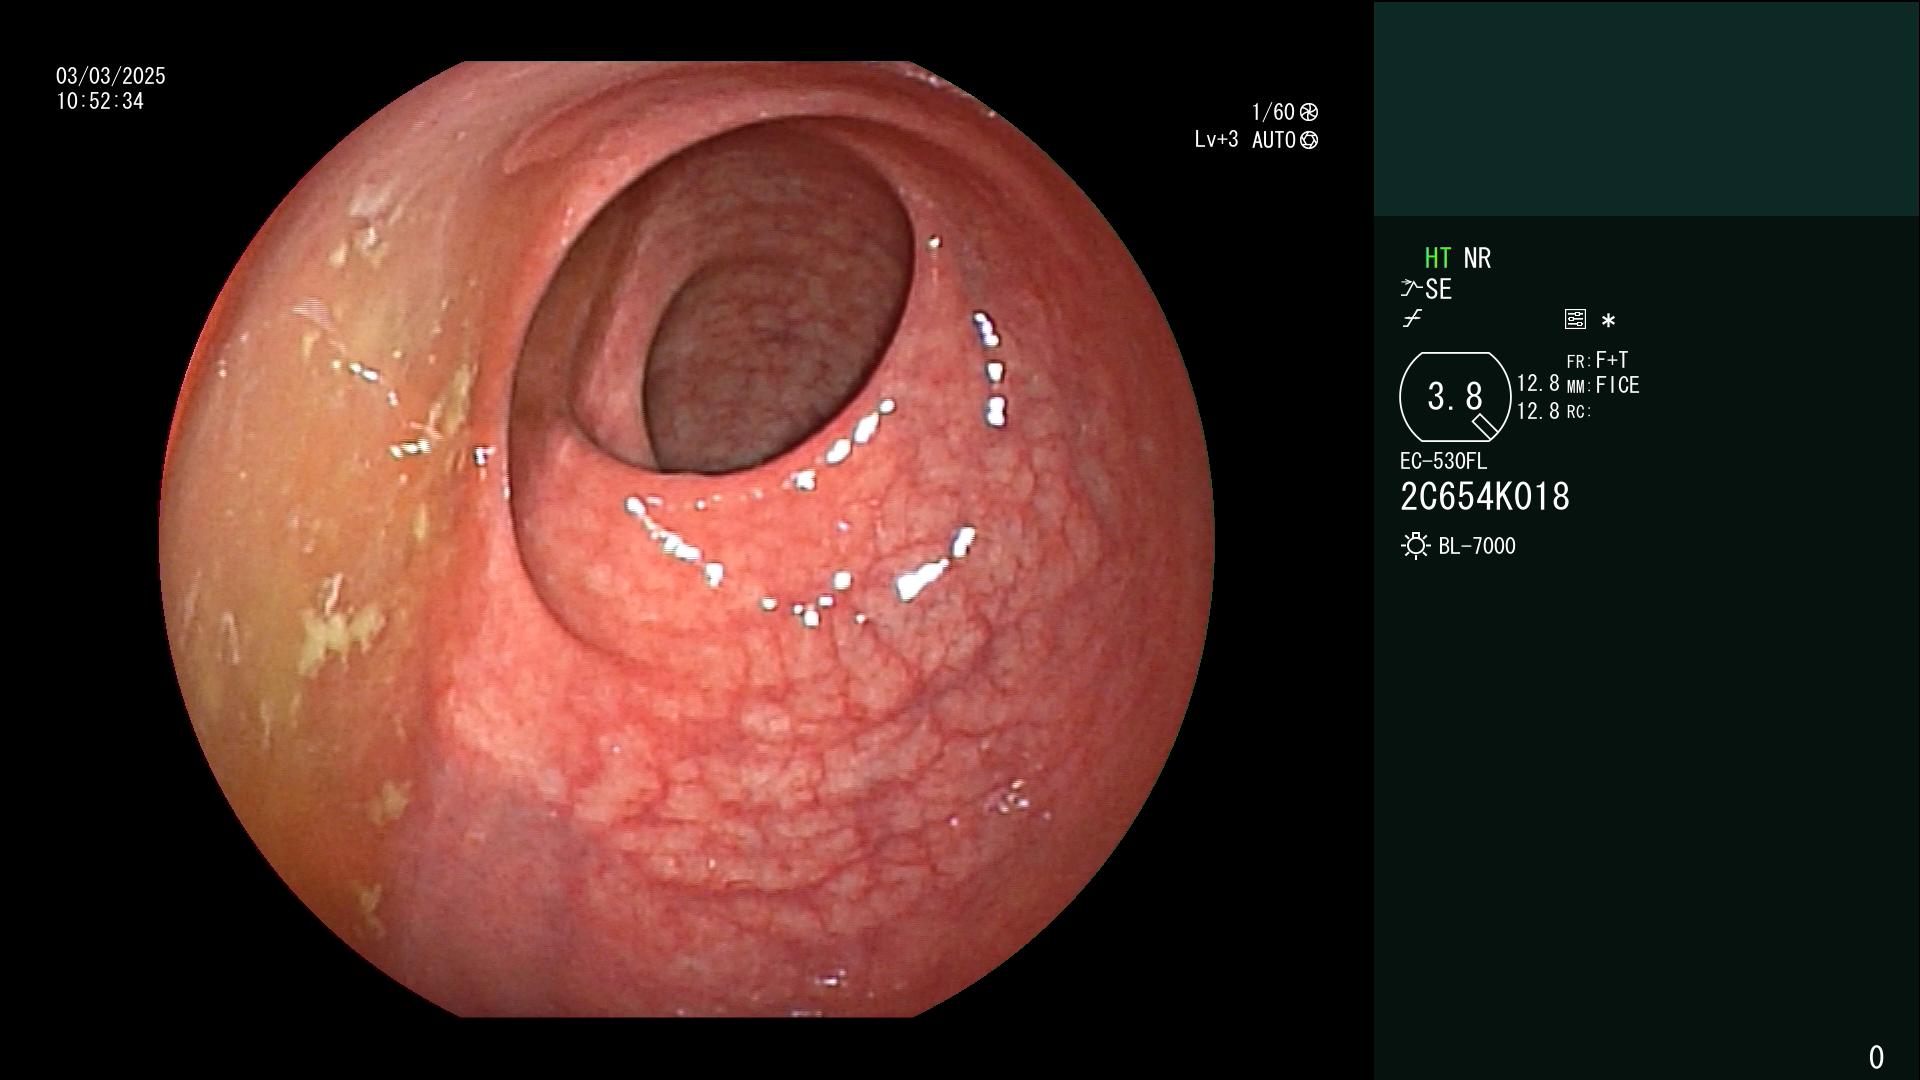This screenshot has height=1080, width=1920.
Task: Click the shutter speed icon beside 1/60
Action: (1309, 112)
